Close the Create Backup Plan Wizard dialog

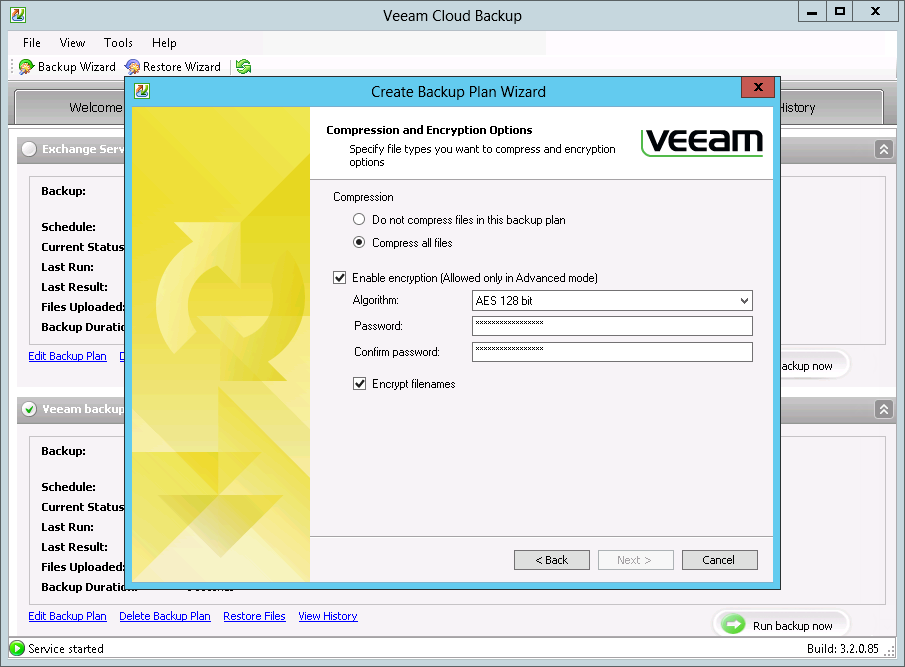pyautogui.click(x=758, y=87)
